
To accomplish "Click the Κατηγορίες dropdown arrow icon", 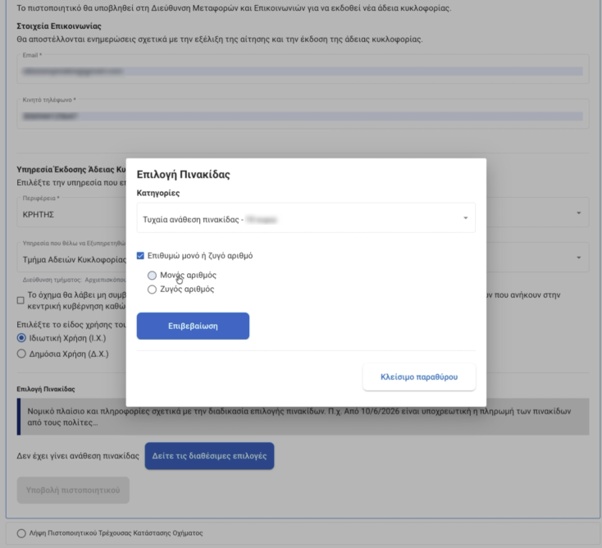I will [x=465, y=218].
